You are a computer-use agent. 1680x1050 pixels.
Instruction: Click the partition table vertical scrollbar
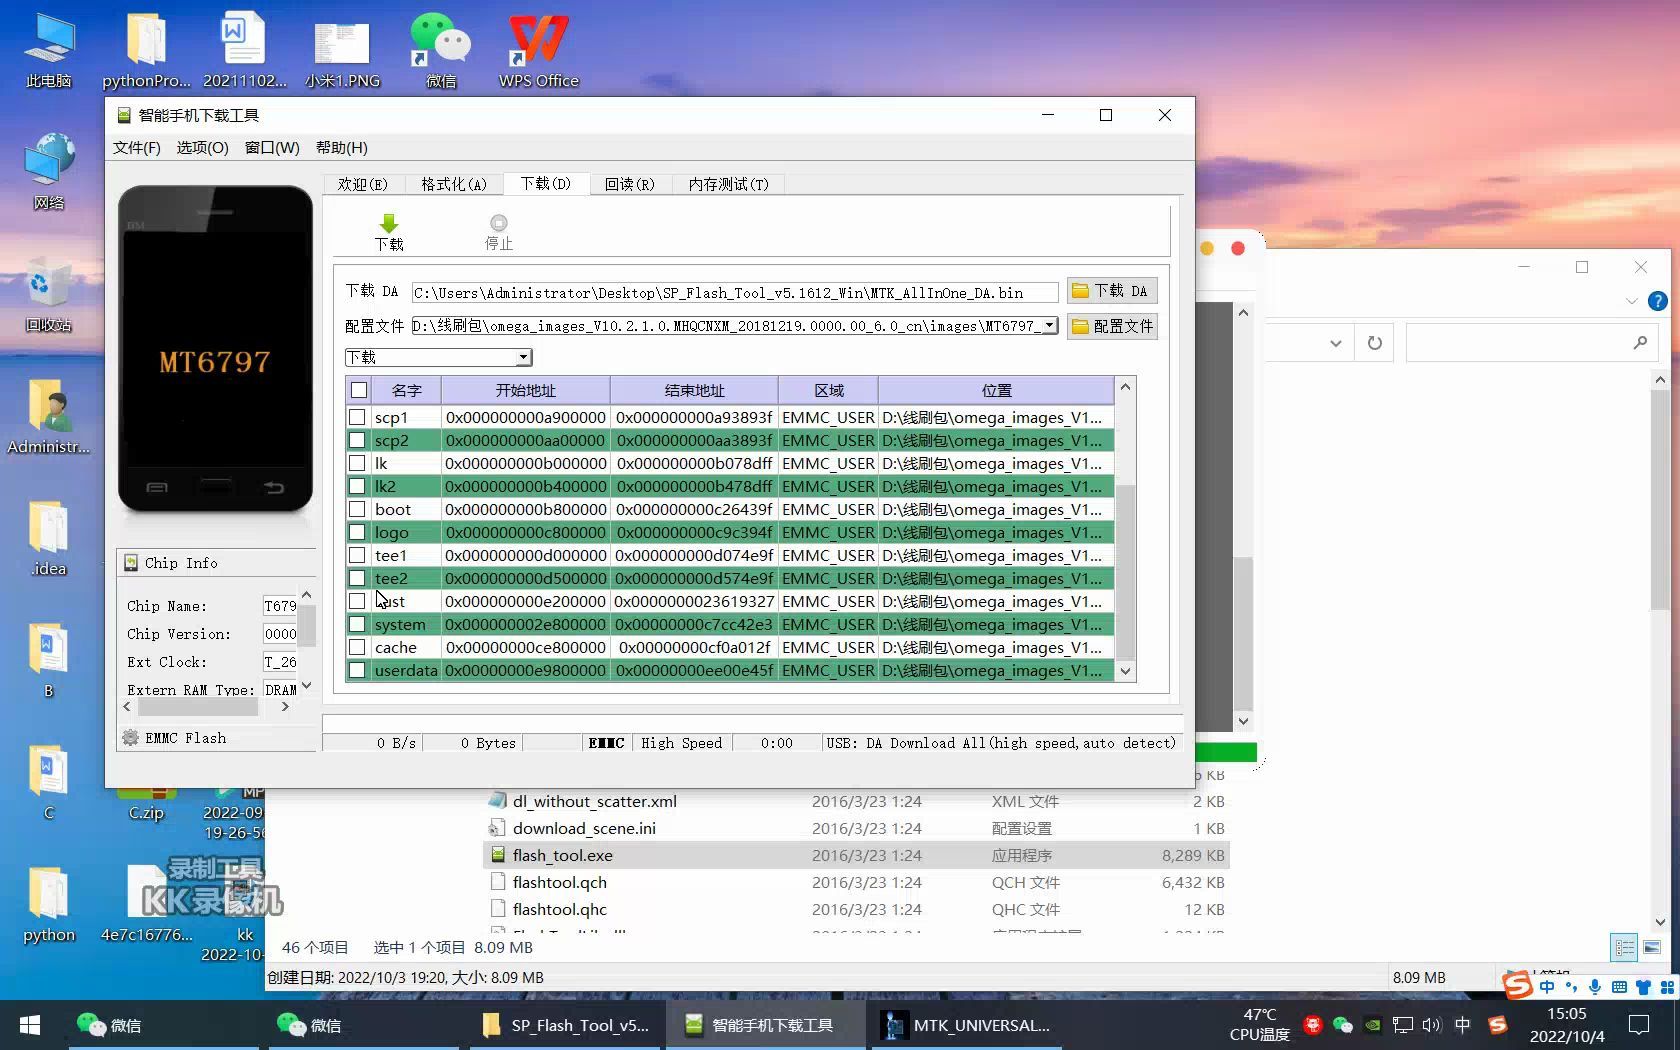click(1125, 530)
